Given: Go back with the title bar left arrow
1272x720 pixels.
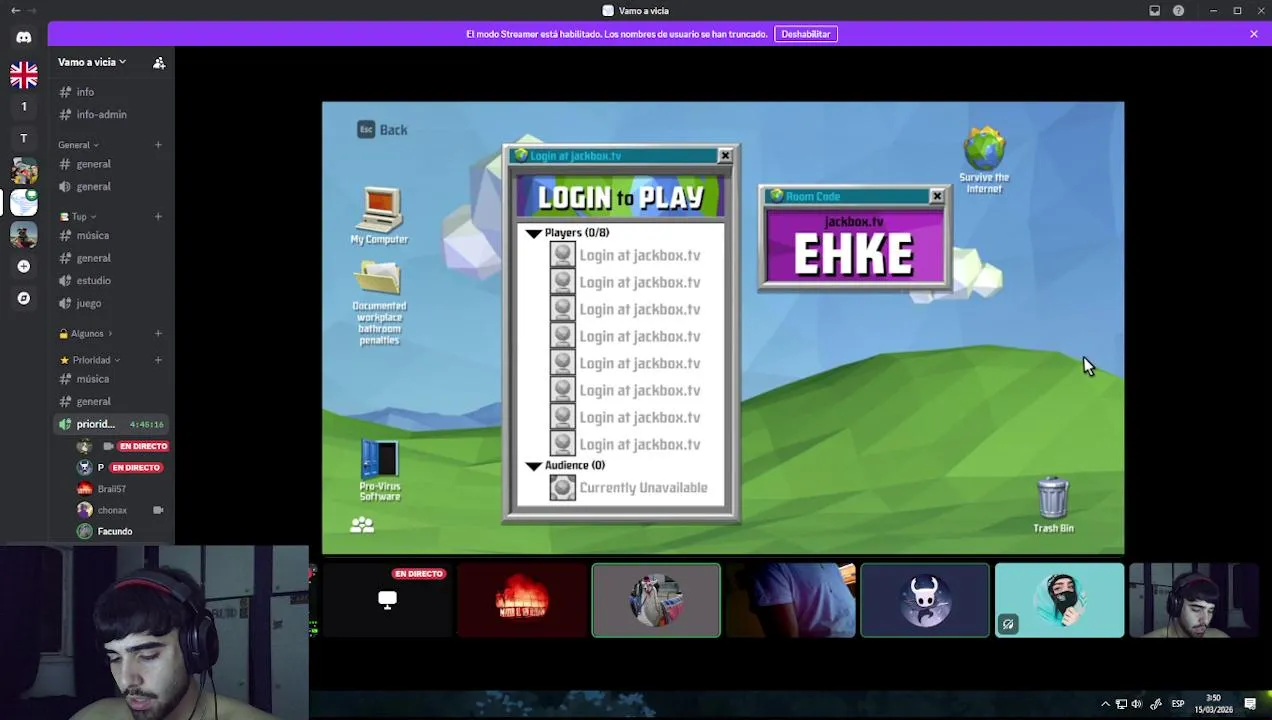Looking at the screenshot, I should pyautogui.click(x=15, y=11).
